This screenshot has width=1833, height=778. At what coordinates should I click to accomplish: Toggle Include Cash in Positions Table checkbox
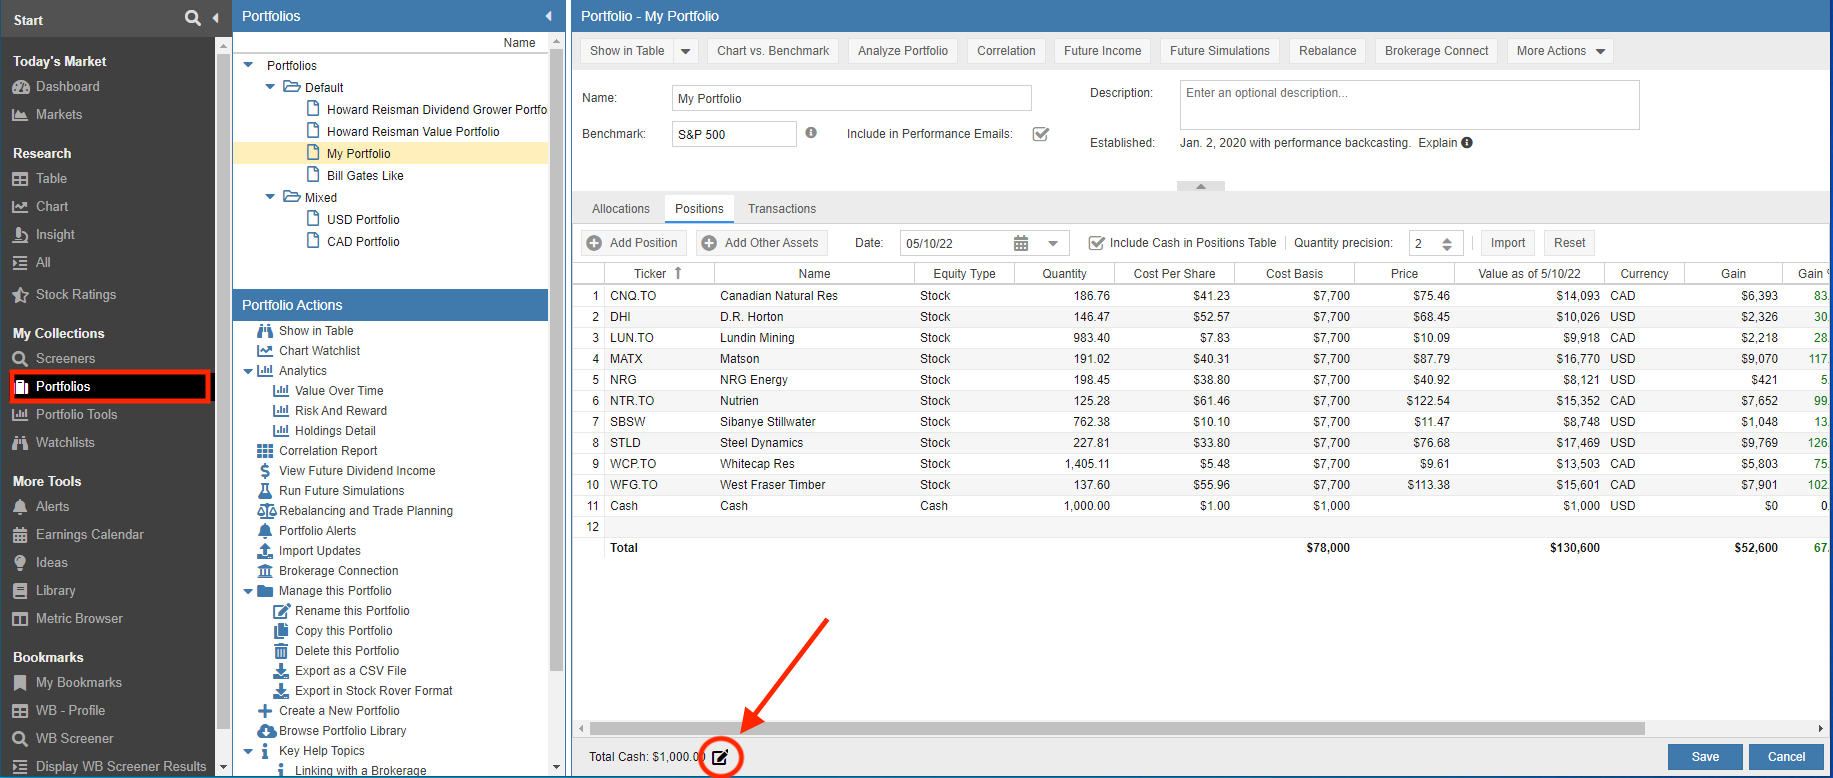[x=1096, y=243]
